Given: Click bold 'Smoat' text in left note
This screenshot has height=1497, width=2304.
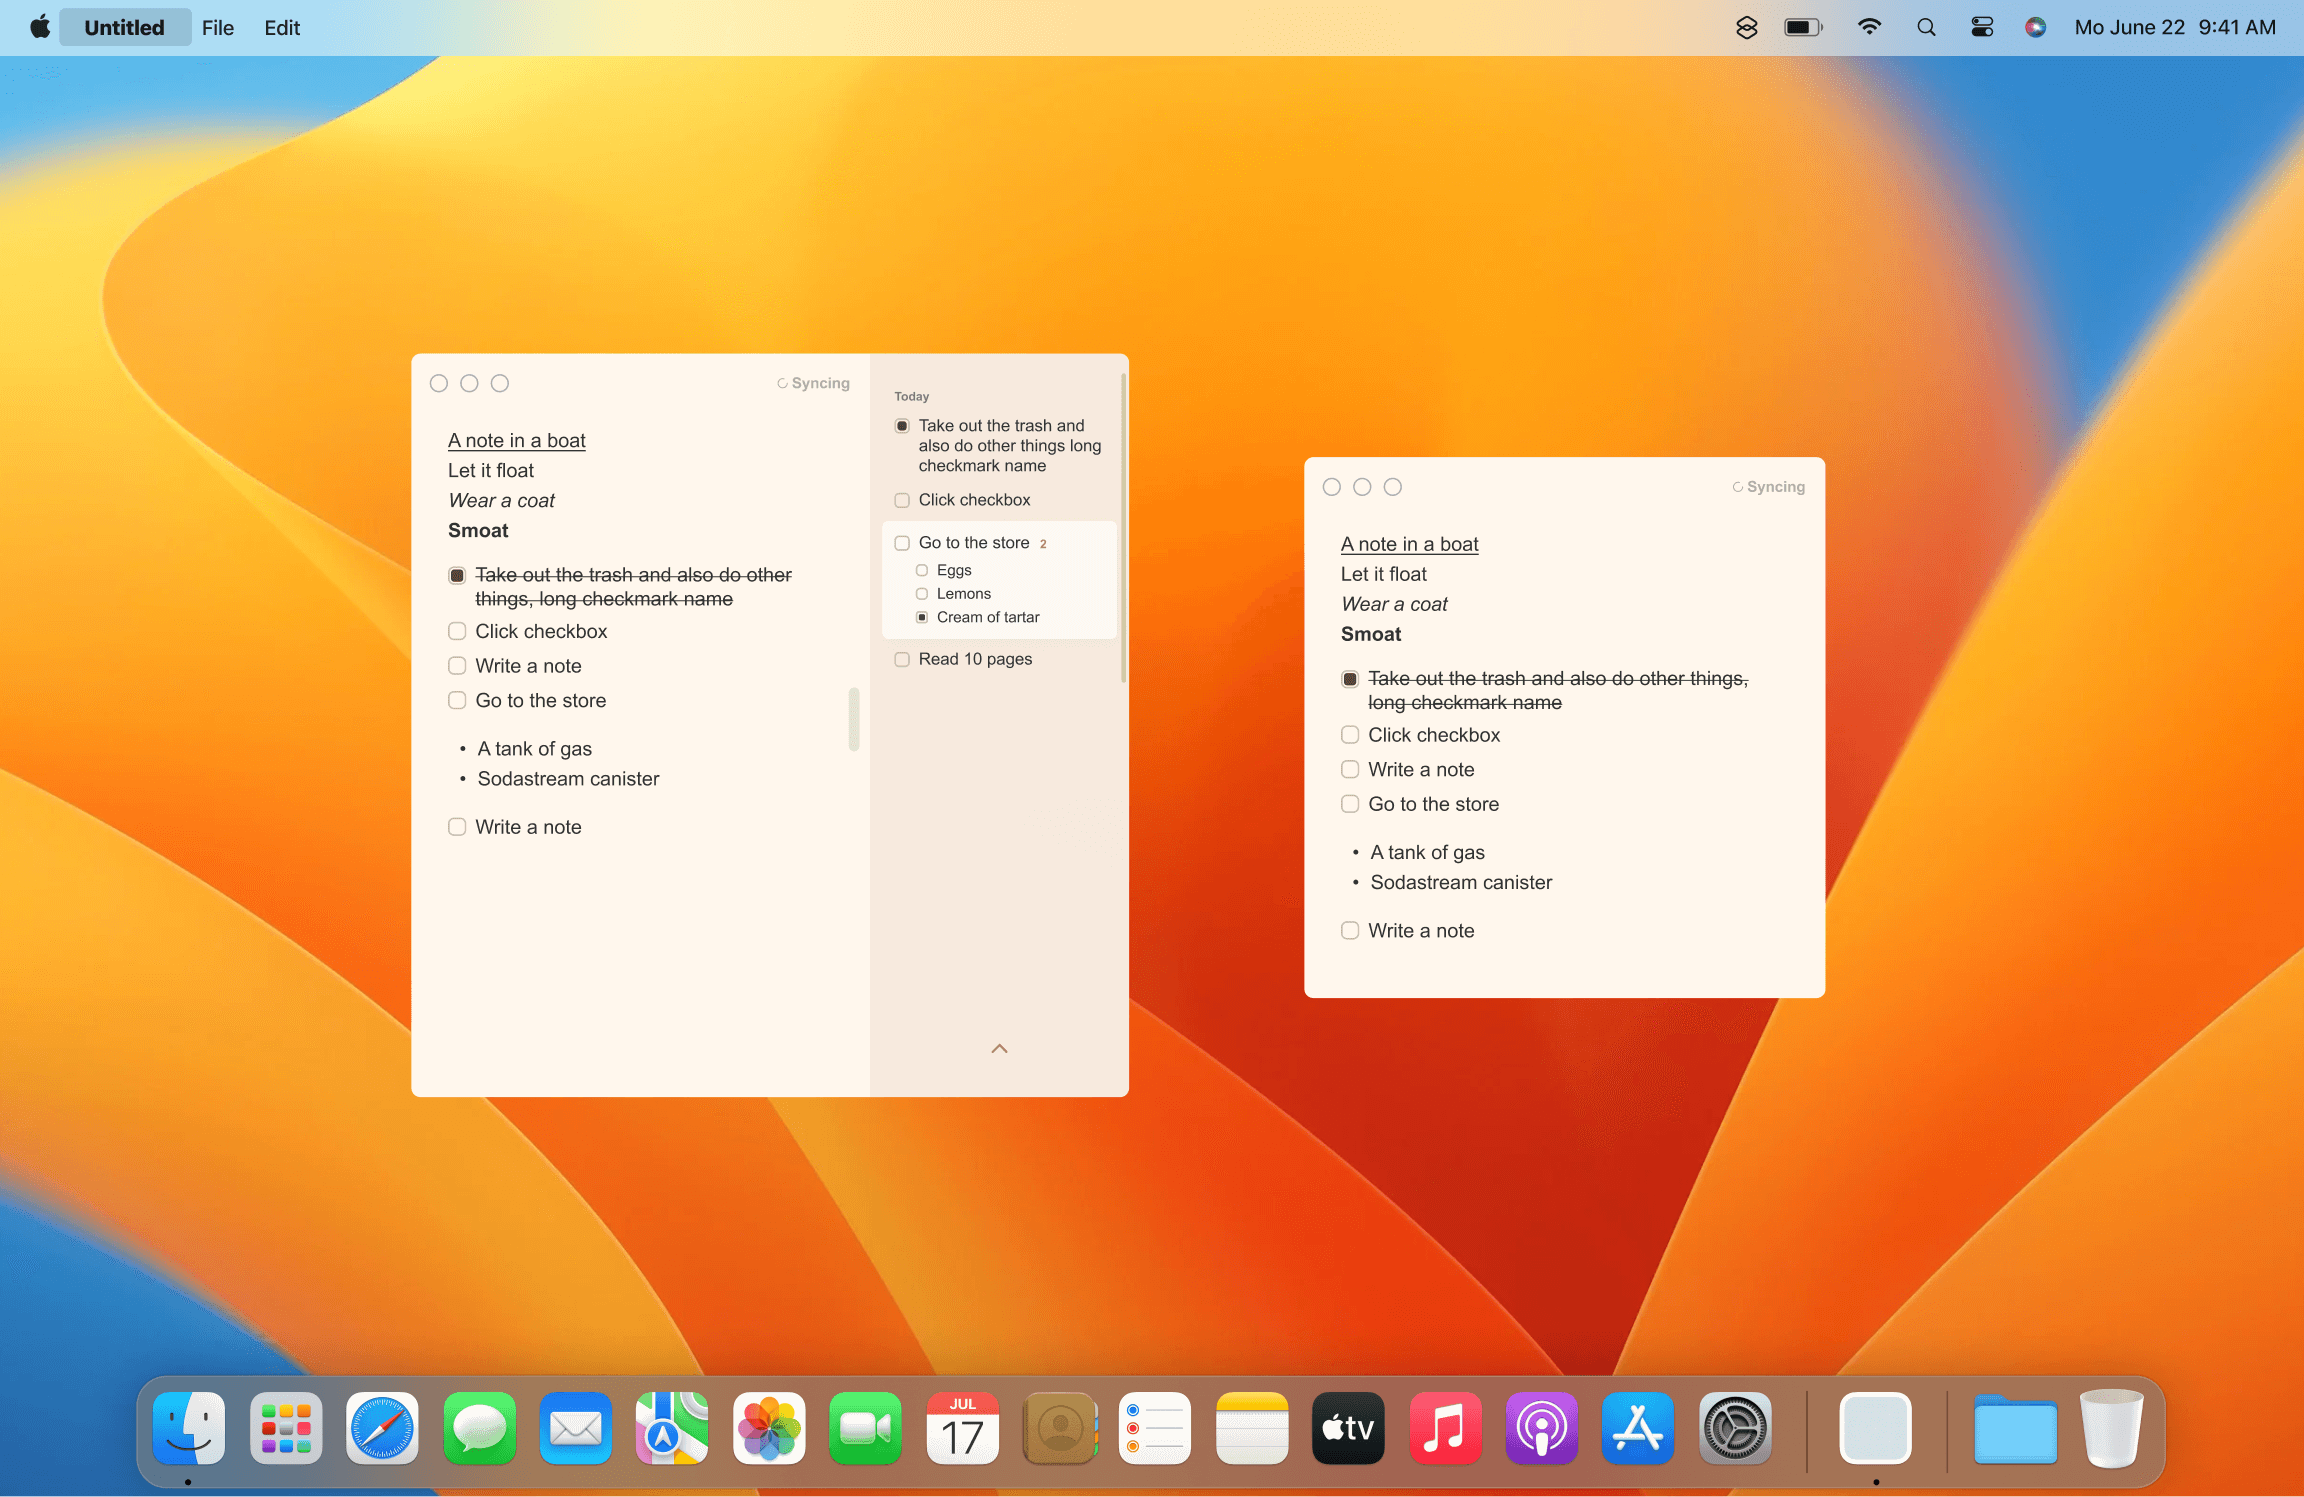Looking at the screenshot, I should coord(478,531).
